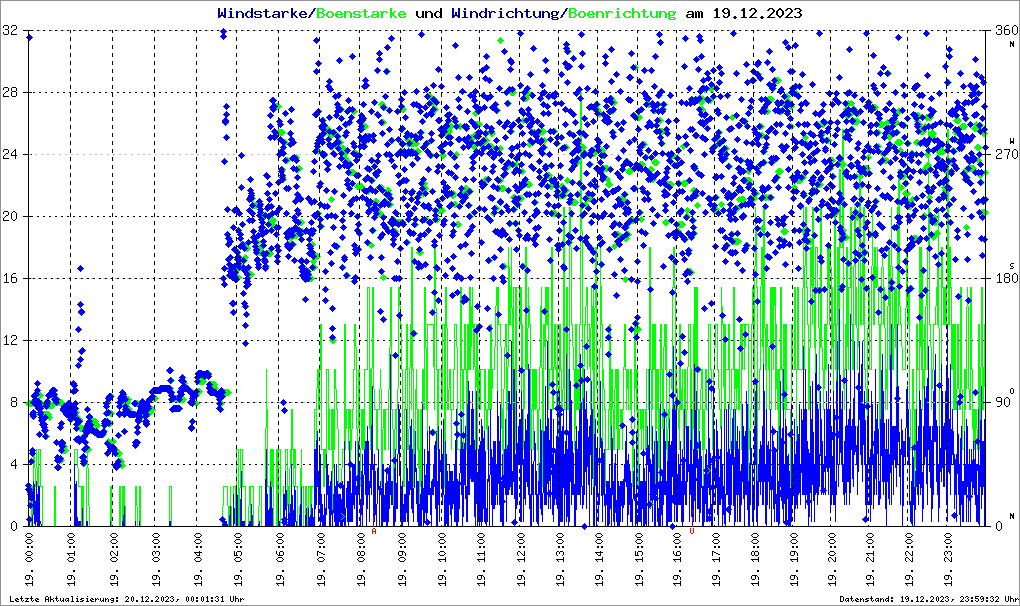This screenshot has height=606, width=1020.
Task: Click the left axis value "12"
Action: (10, 340)
